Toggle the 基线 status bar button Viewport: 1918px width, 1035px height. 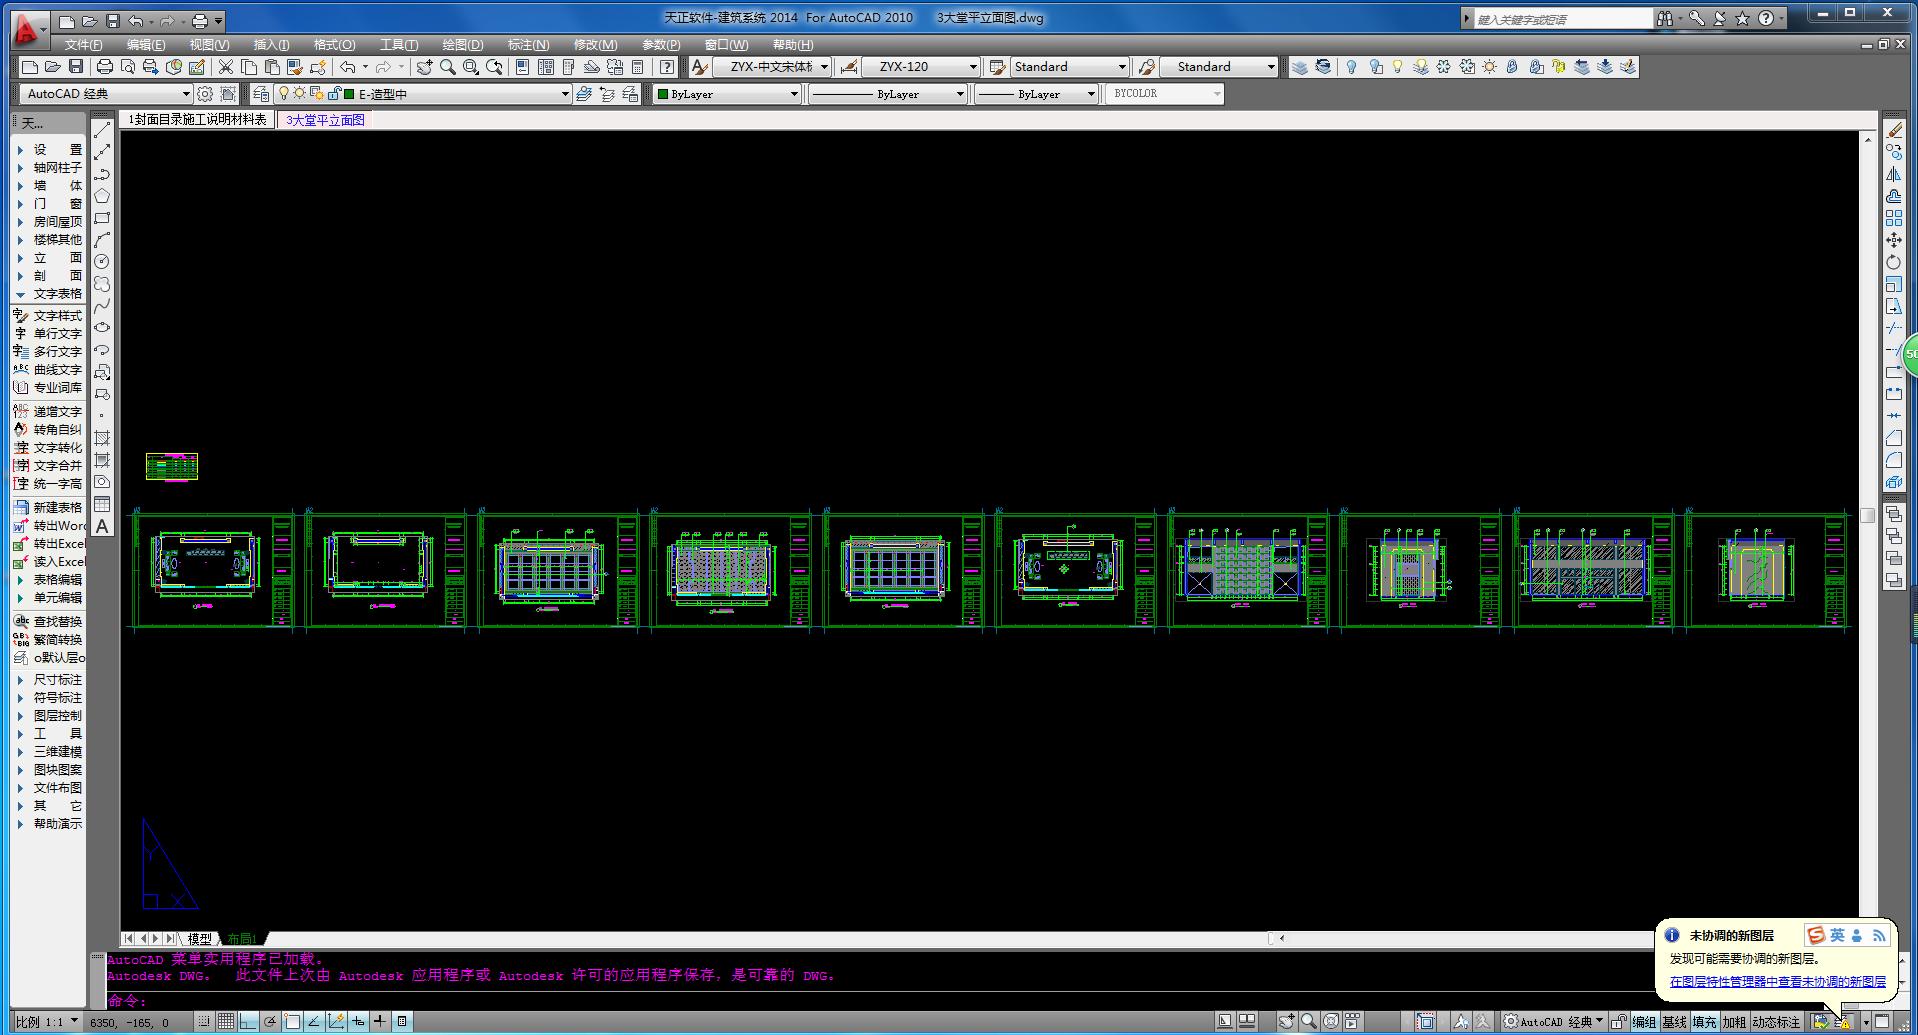click(1675, 1022)
